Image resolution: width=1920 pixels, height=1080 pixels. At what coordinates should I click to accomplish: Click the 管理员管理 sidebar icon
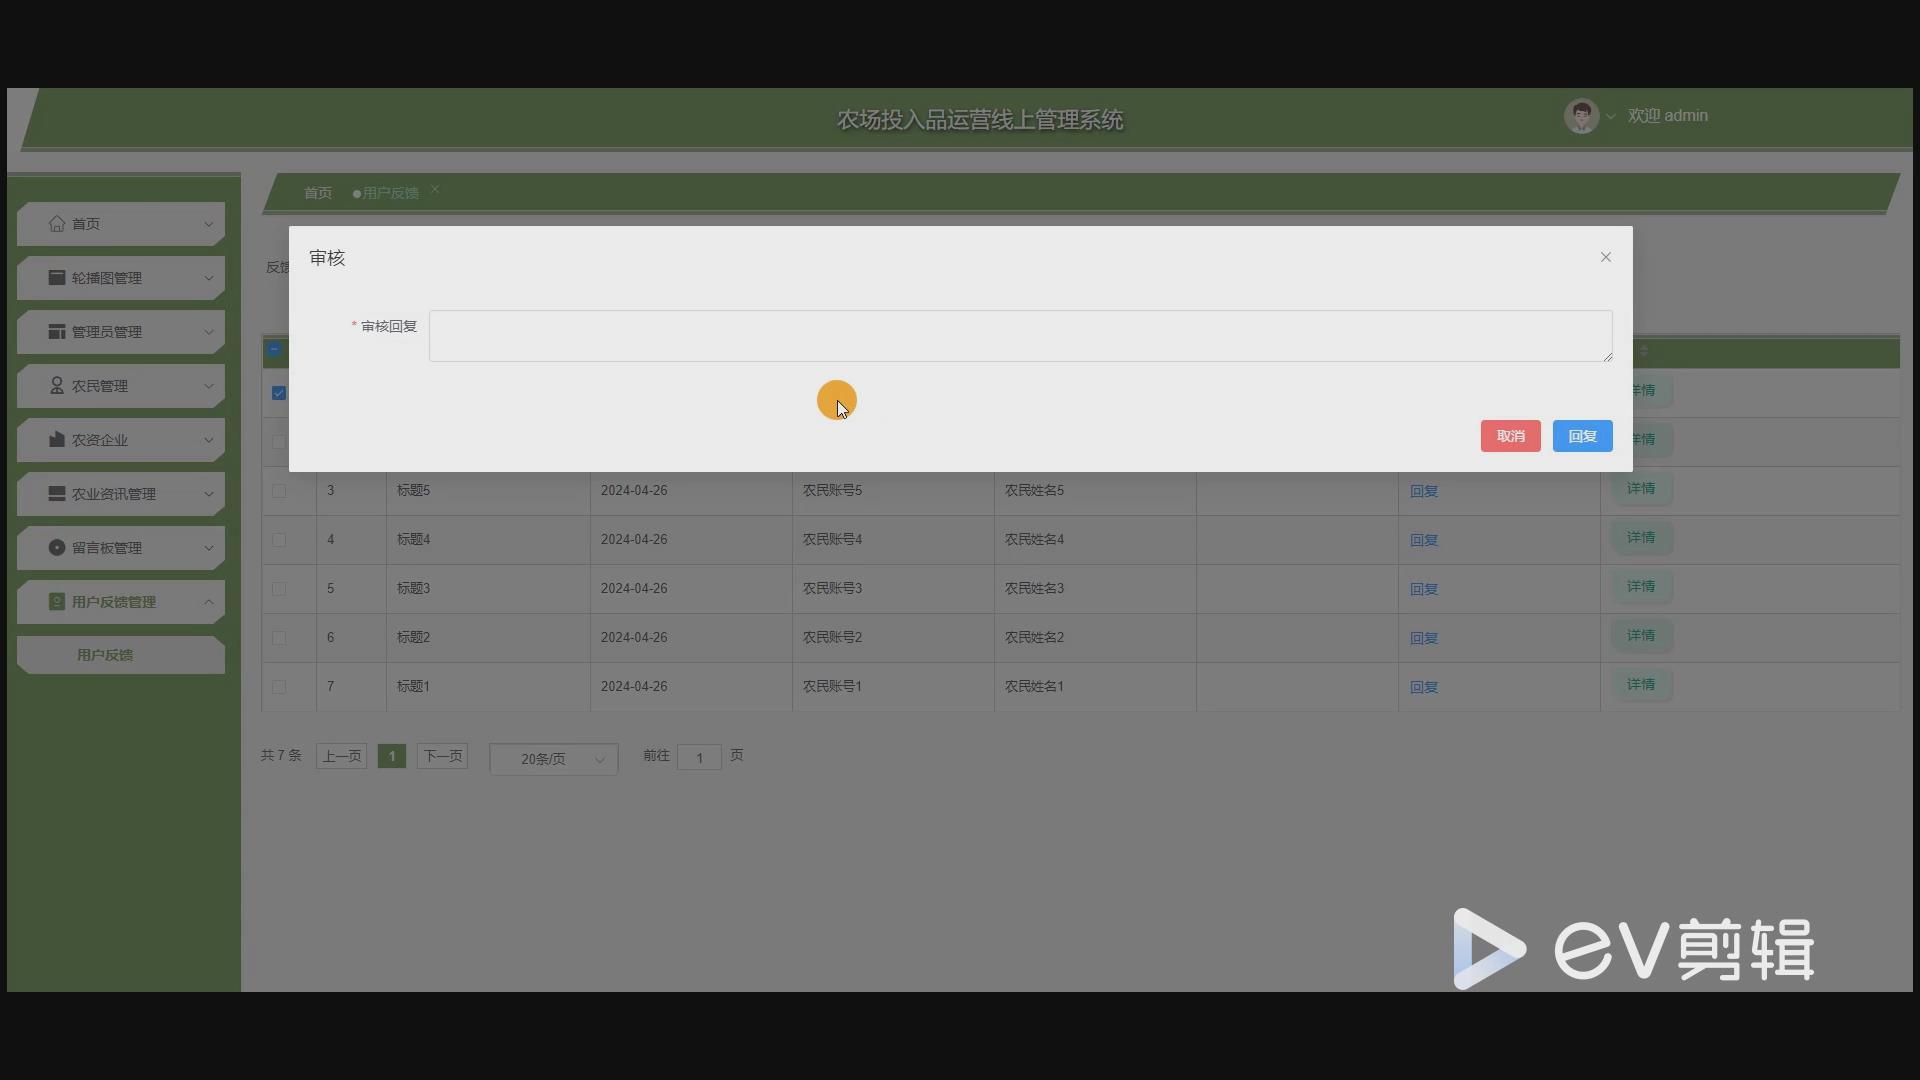tap(57, 332)
